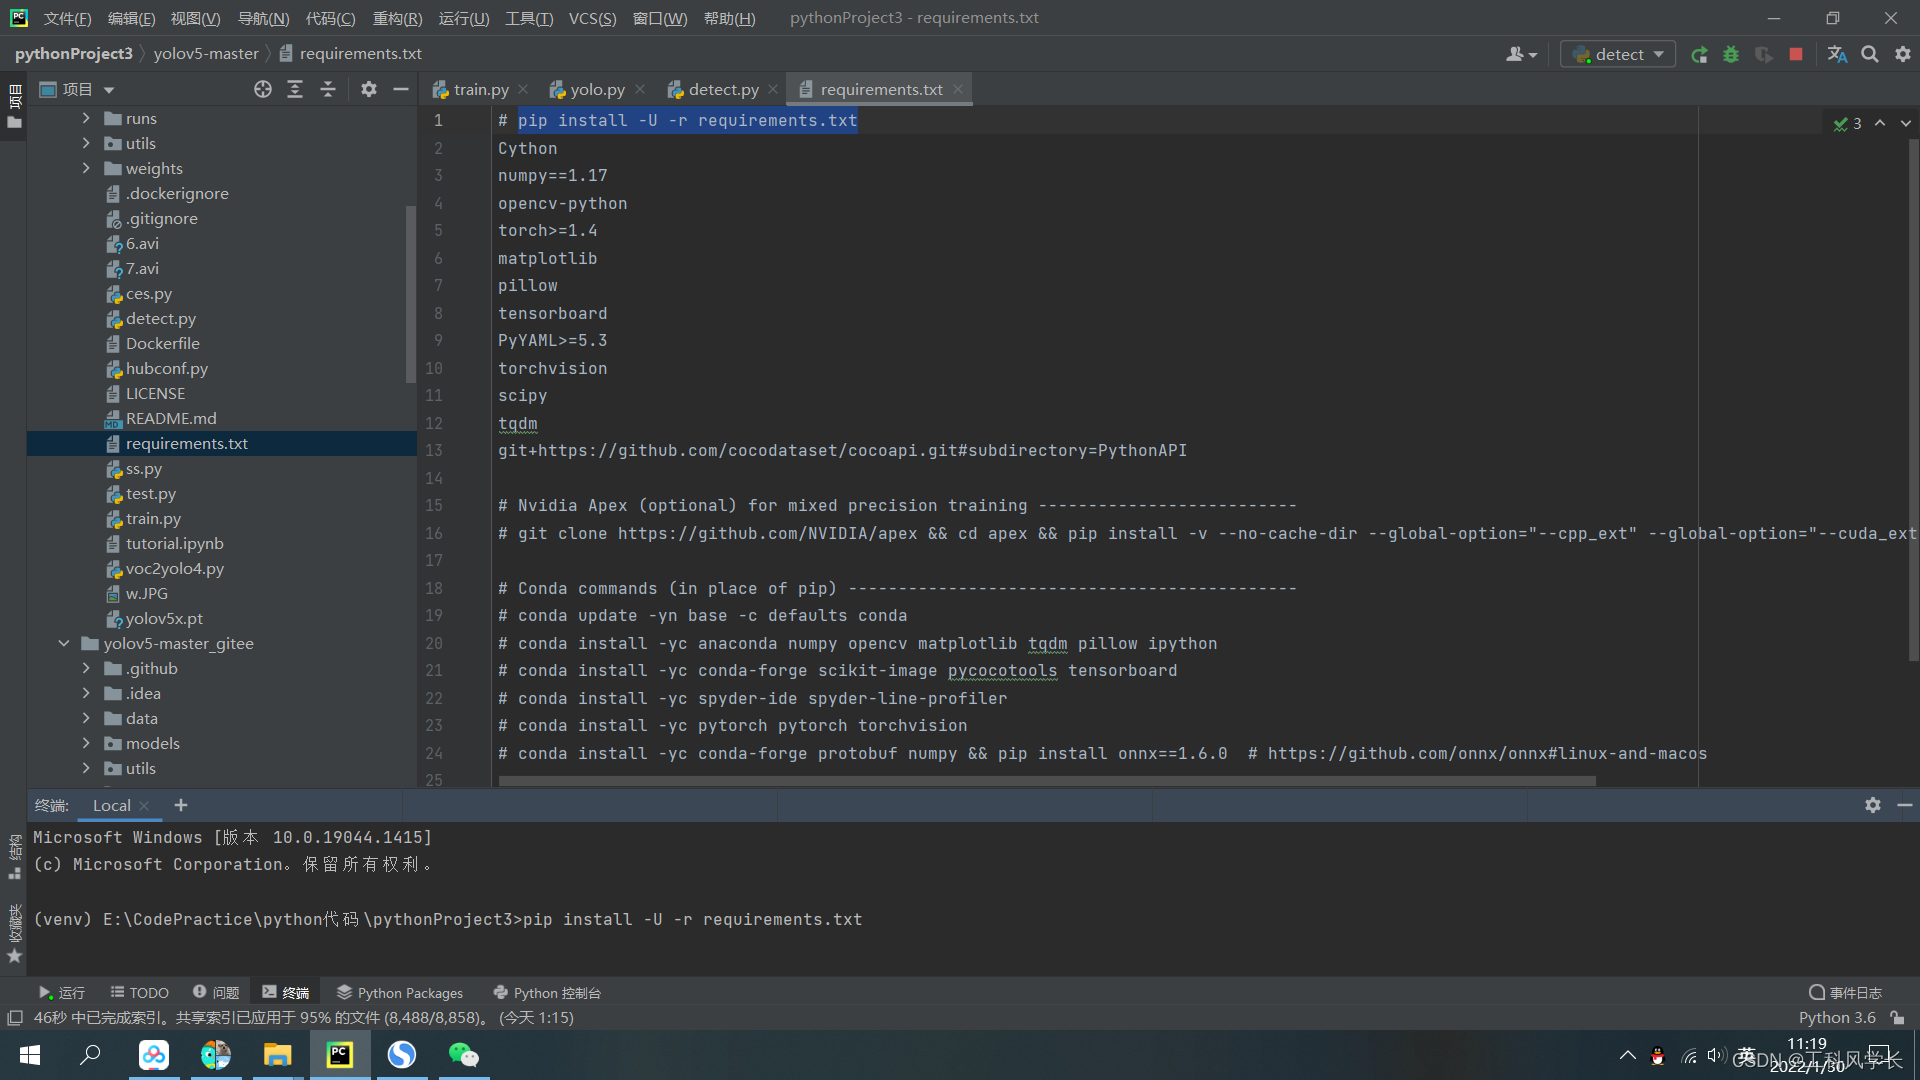Click the Run (rerun) green icon
1920x1080 pixels.
click(x=1699, y=55)
